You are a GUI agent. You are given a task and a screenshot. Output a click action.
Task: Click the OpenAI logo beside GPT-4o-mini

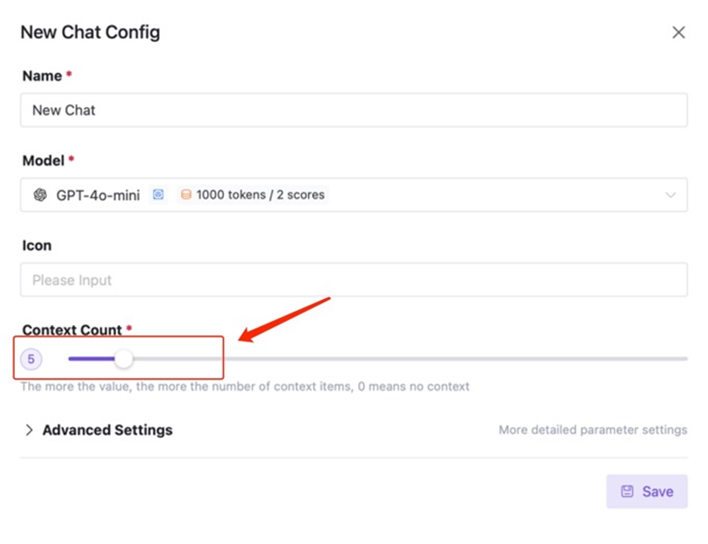point(40,195)
